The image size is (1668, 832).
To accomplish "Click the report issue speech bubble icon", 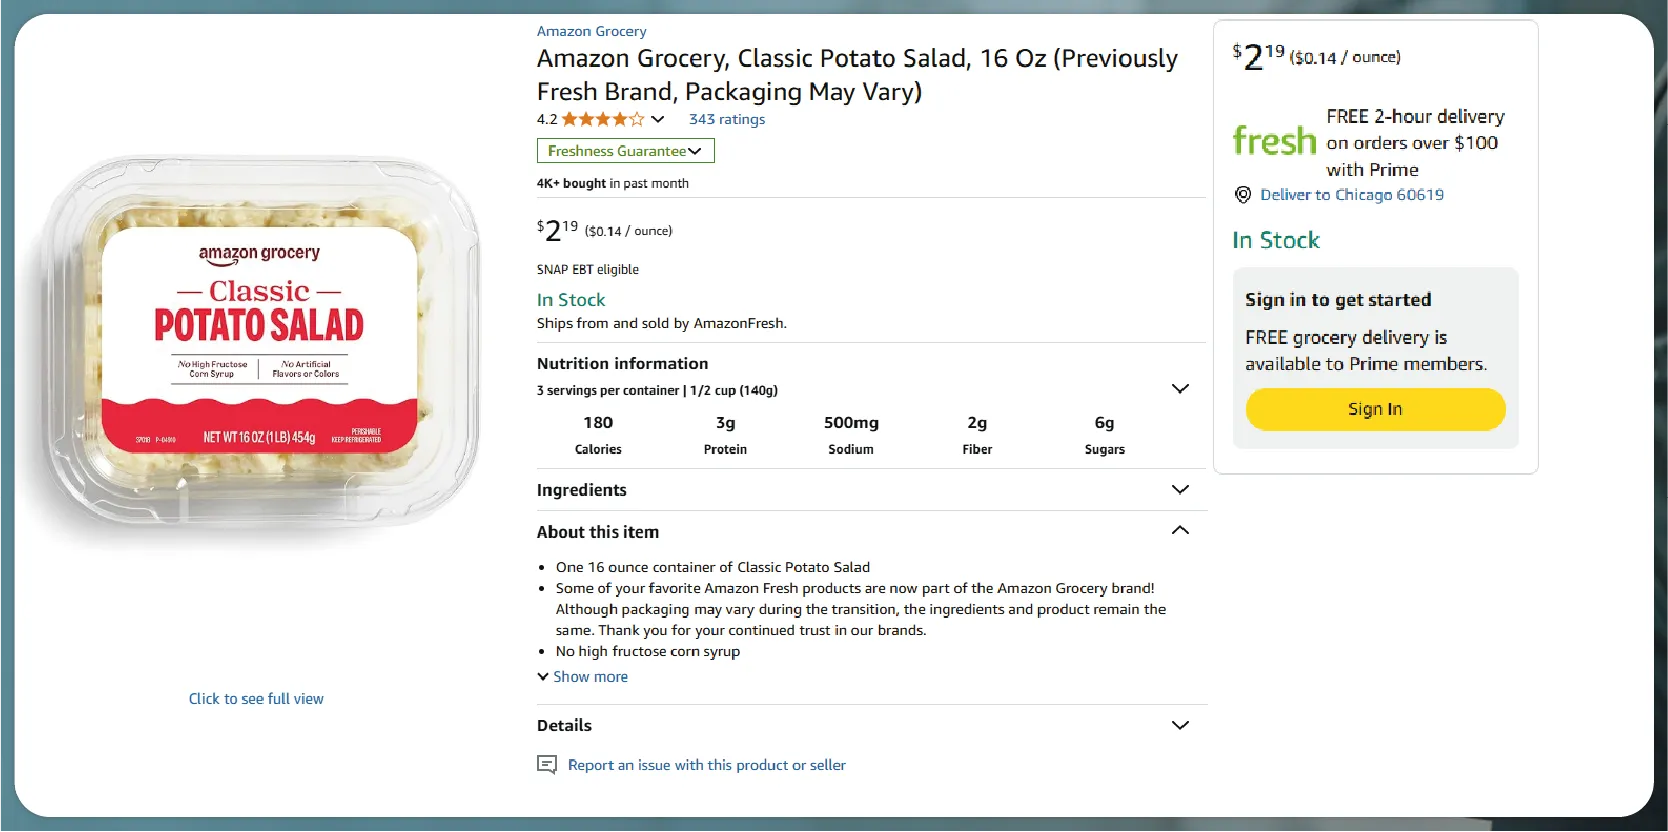I will [547, 765].
